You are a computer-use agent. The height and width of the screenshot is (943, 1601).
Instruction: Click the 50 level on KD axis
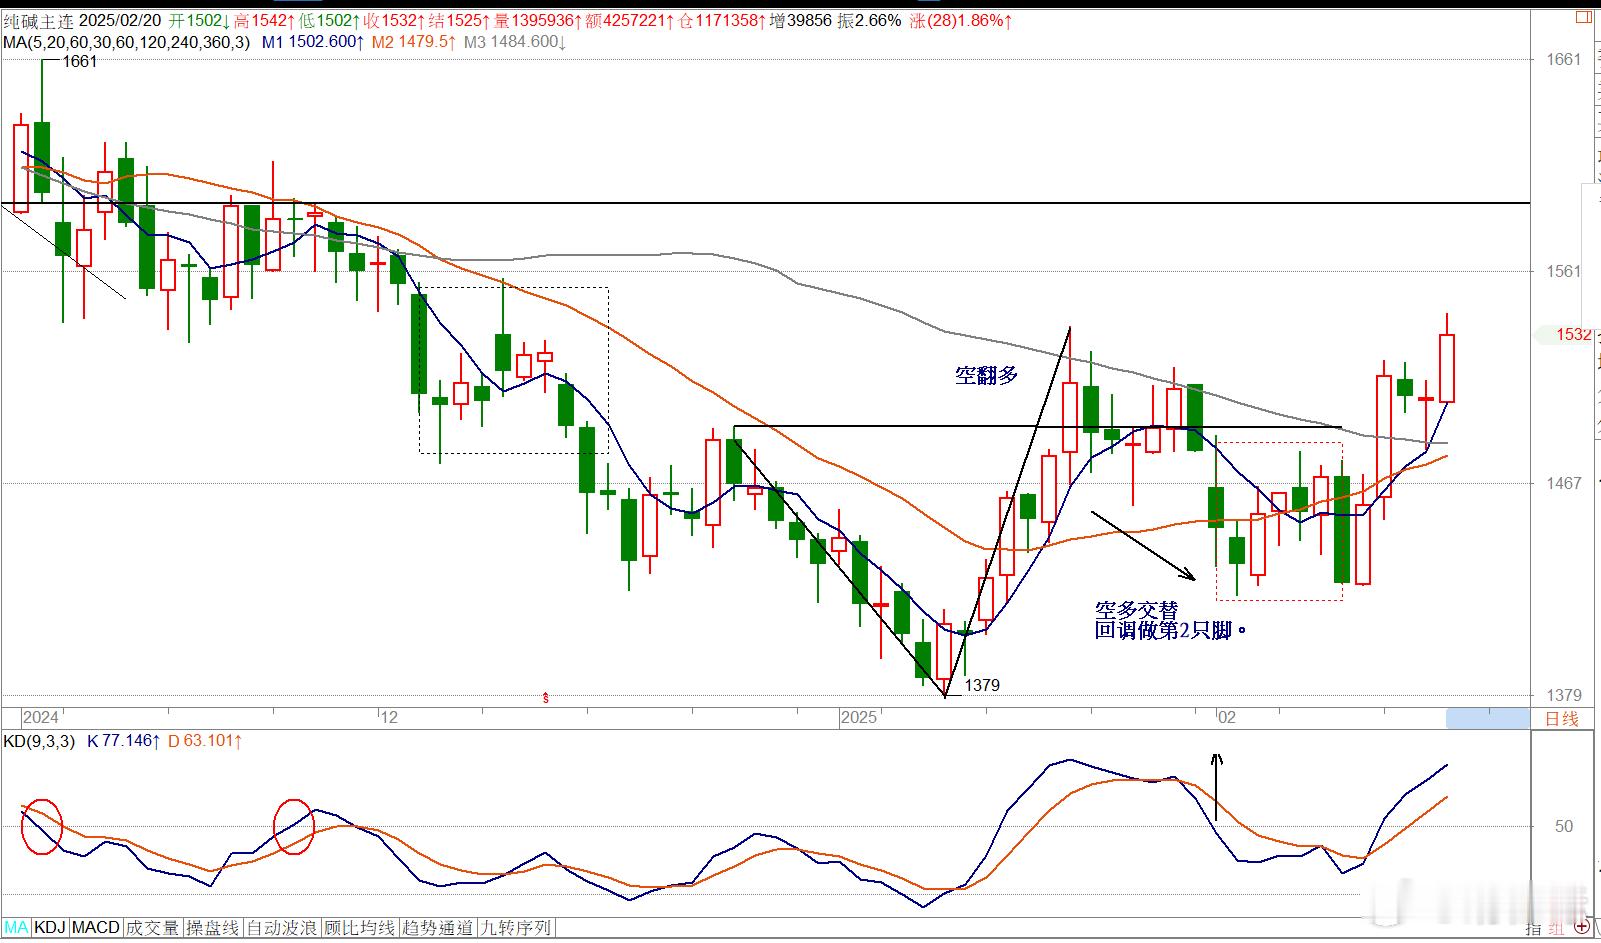[x=1564, y=826]
